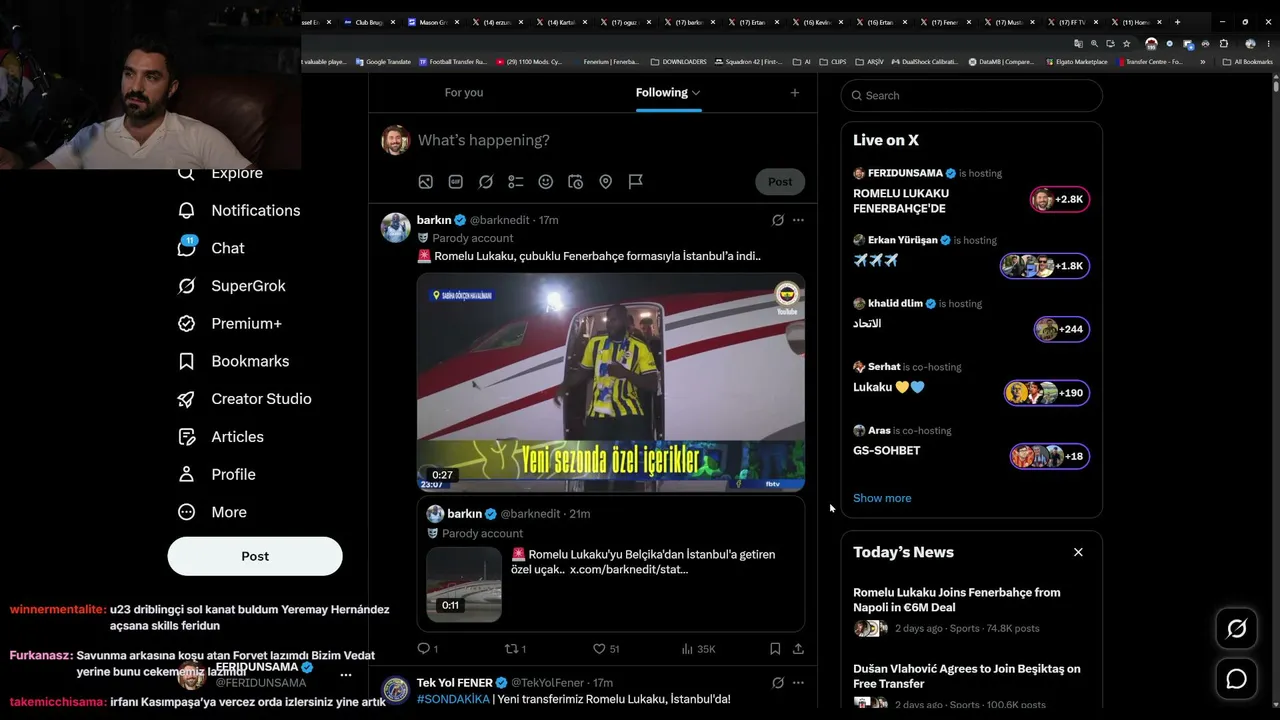
Task: Open the emoji picker in composer
Action: point(546,182)
